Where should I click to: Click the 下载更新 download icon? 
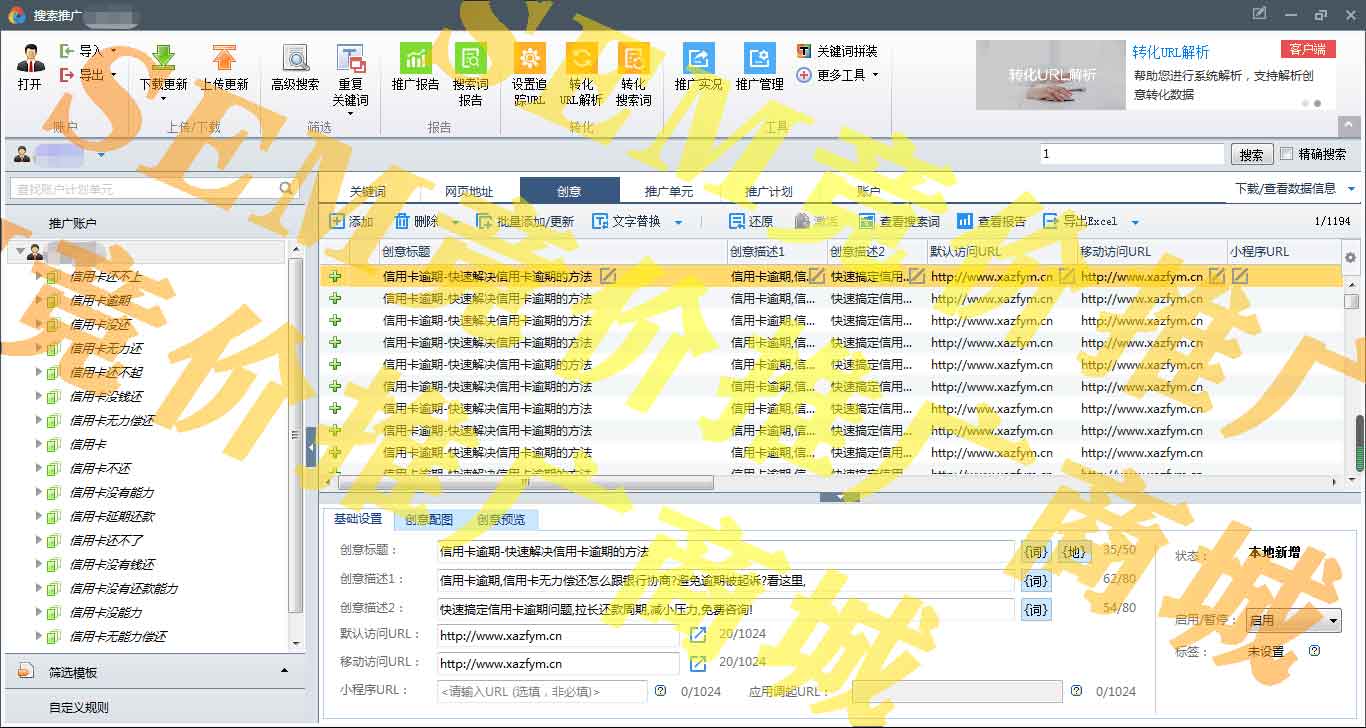(163, 59)
